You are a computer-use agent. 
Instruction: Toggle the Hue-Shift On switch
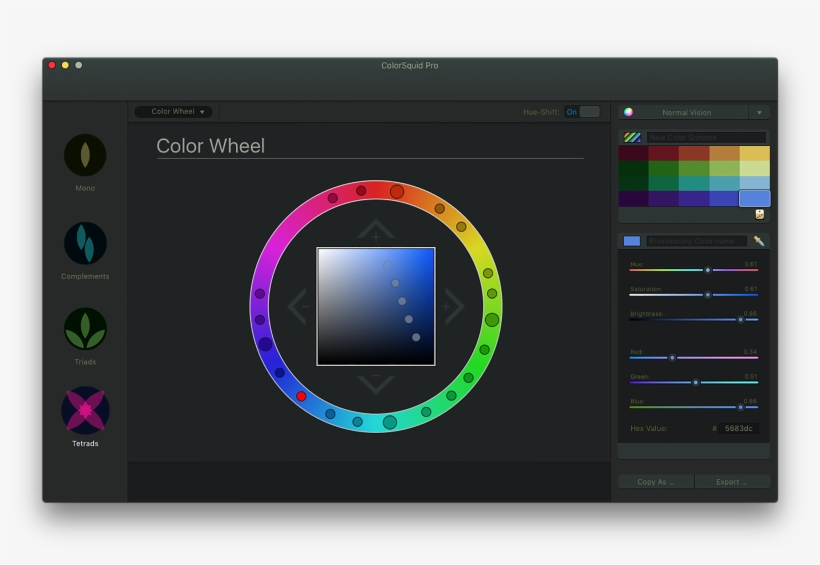[x=582, y=112]
